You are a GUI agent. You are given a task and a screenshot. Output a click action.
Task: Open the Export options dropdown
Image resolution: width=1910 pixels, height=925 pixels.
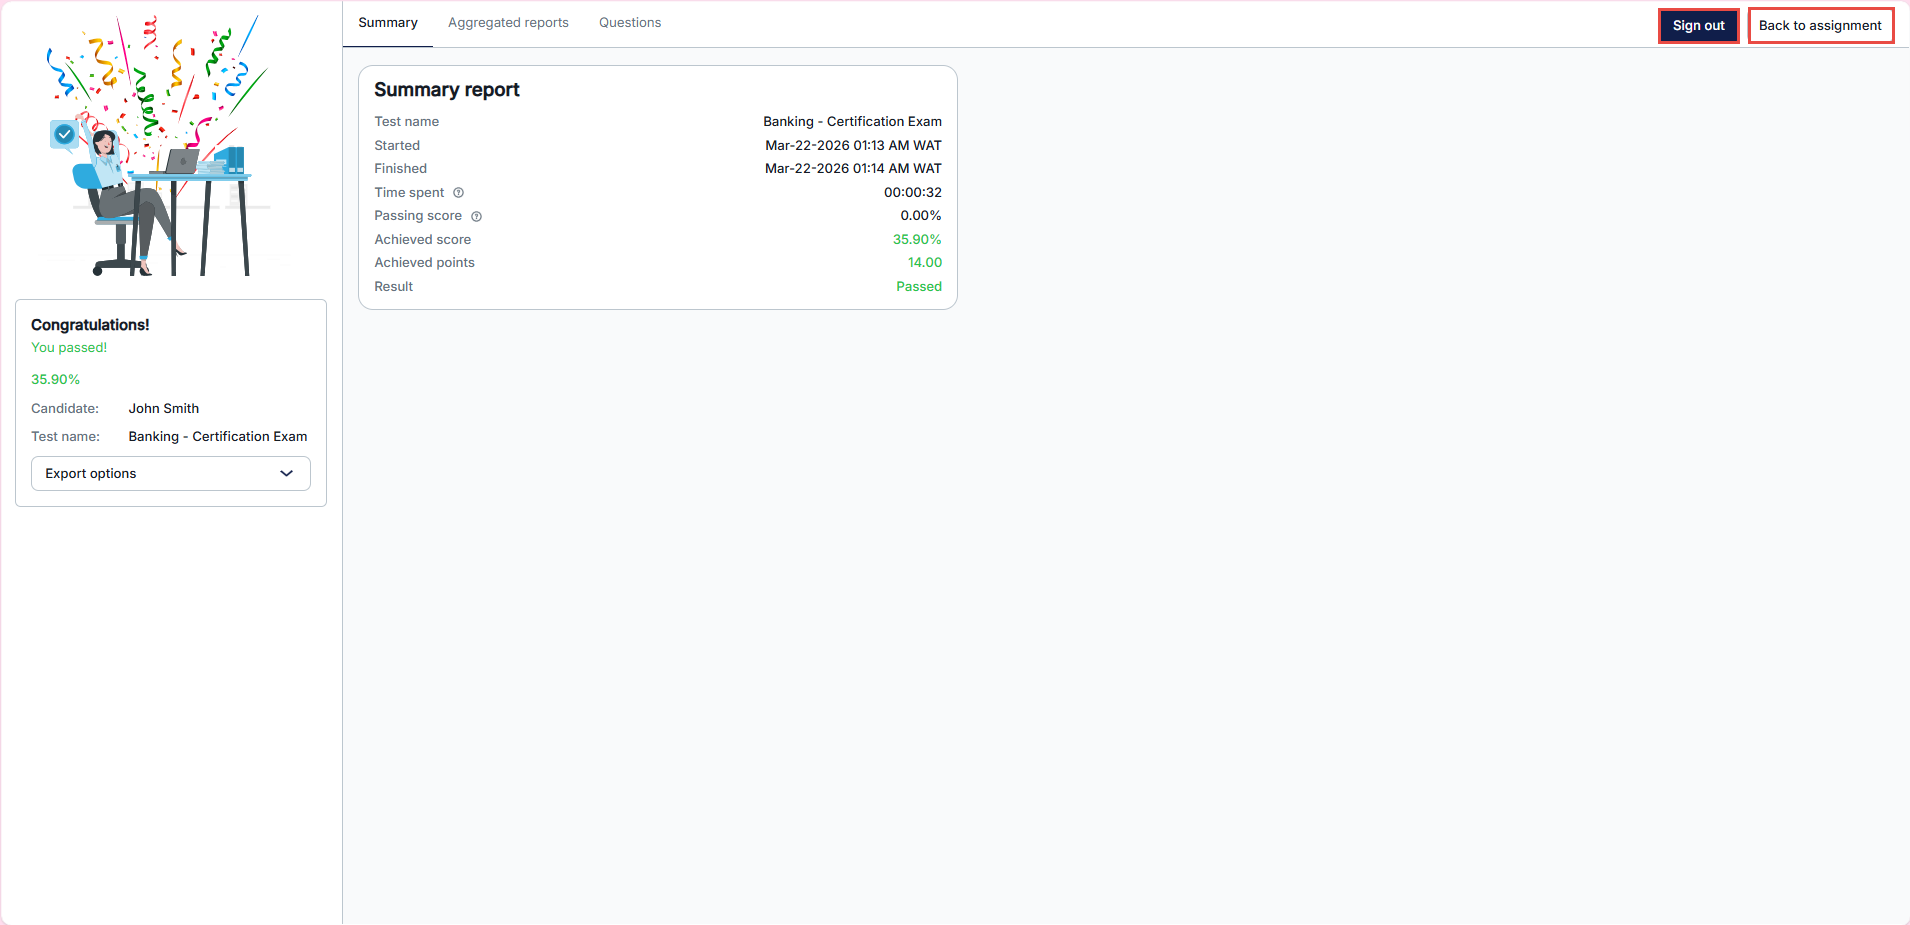171,474
